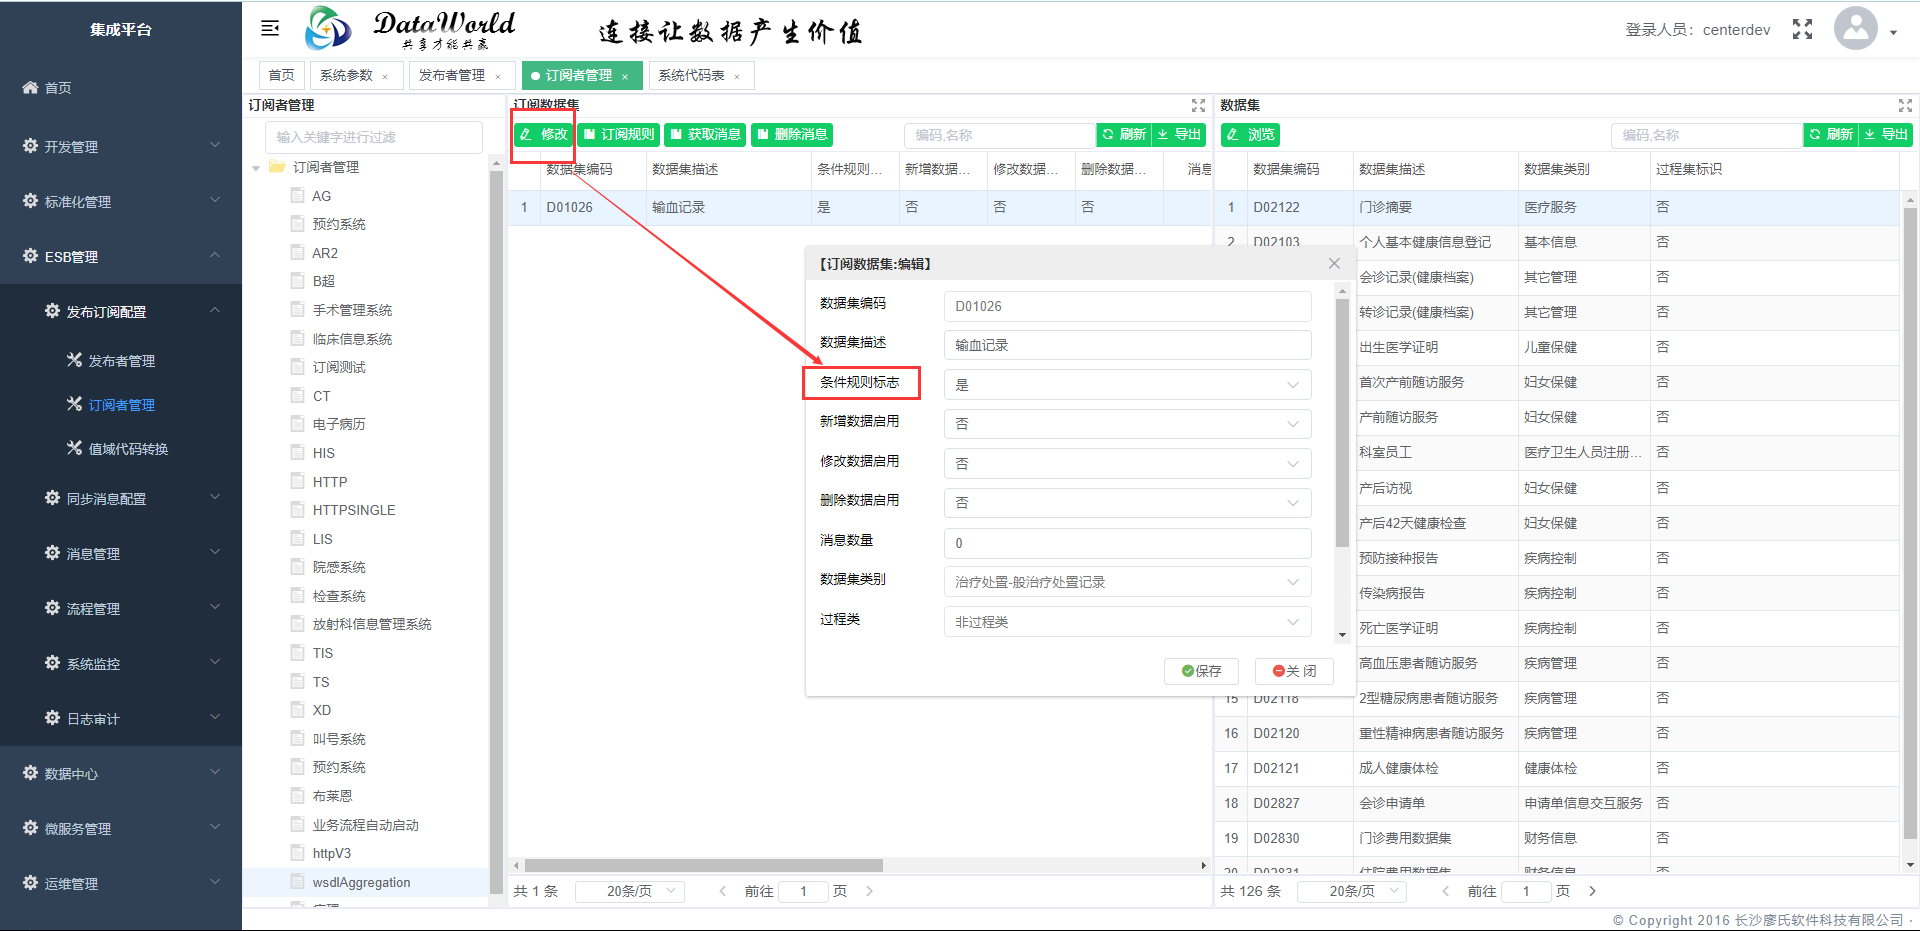Open 流程管理 in sidebar

point(120,608)
